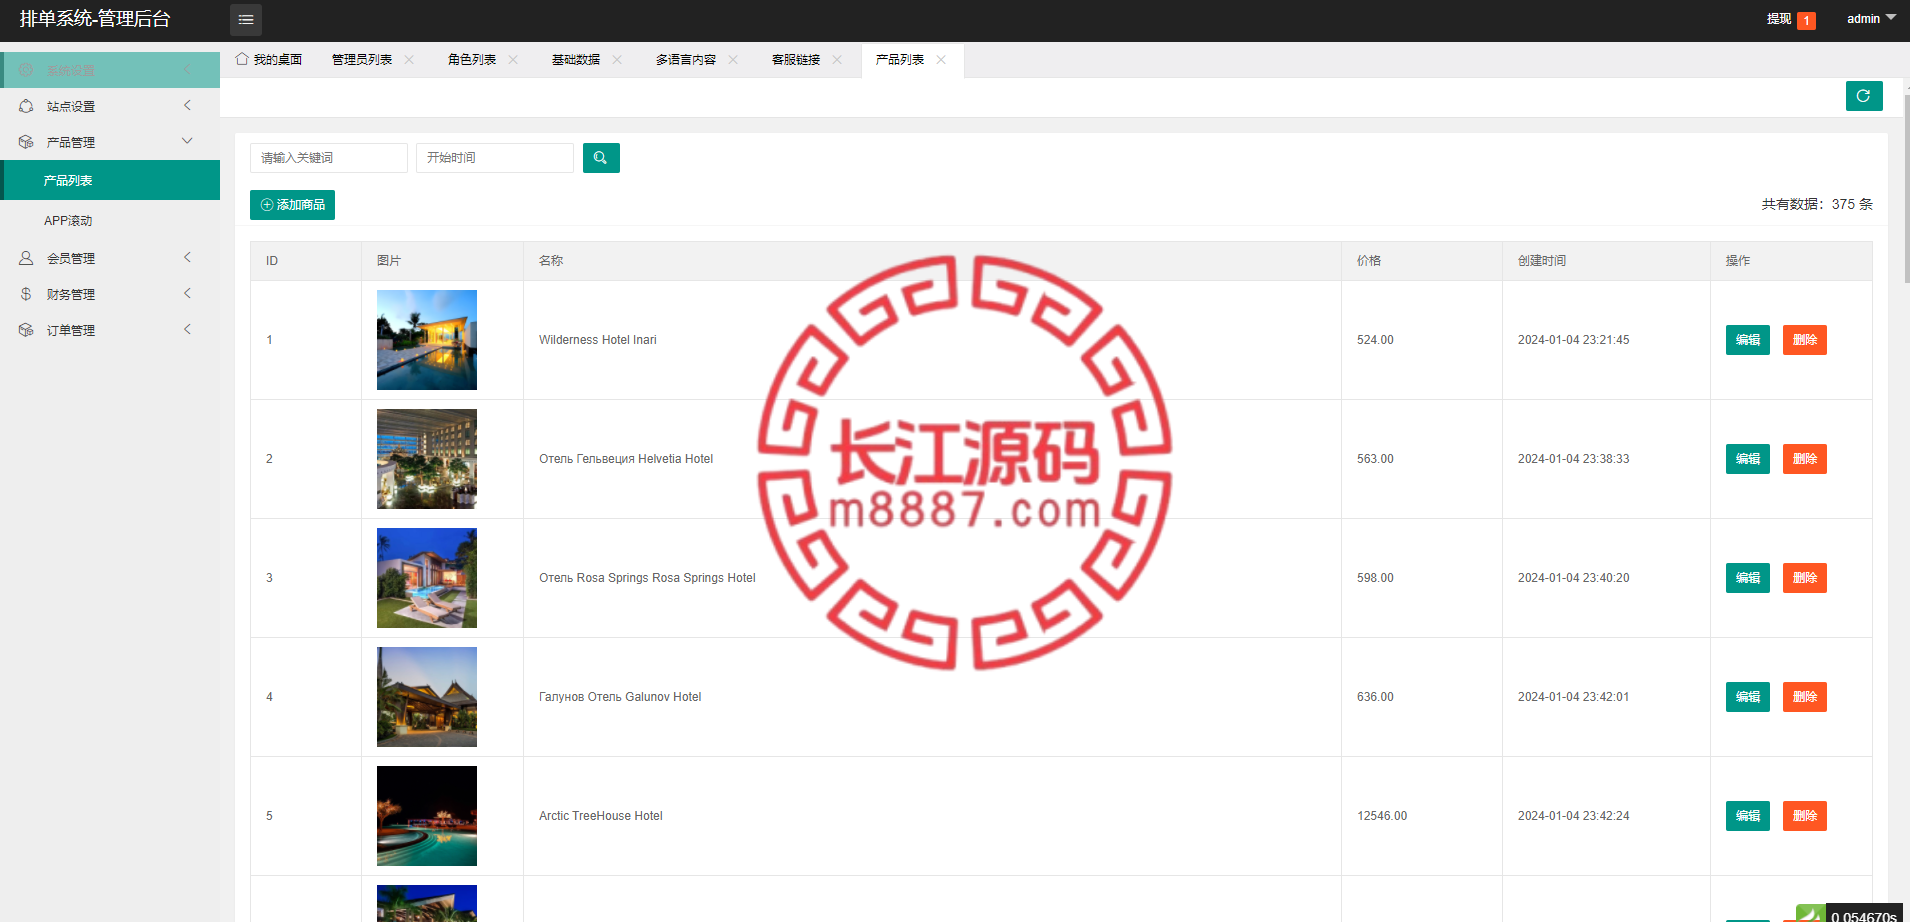Click the 共有数据 375 条 count text

(x=1817, y=204)
